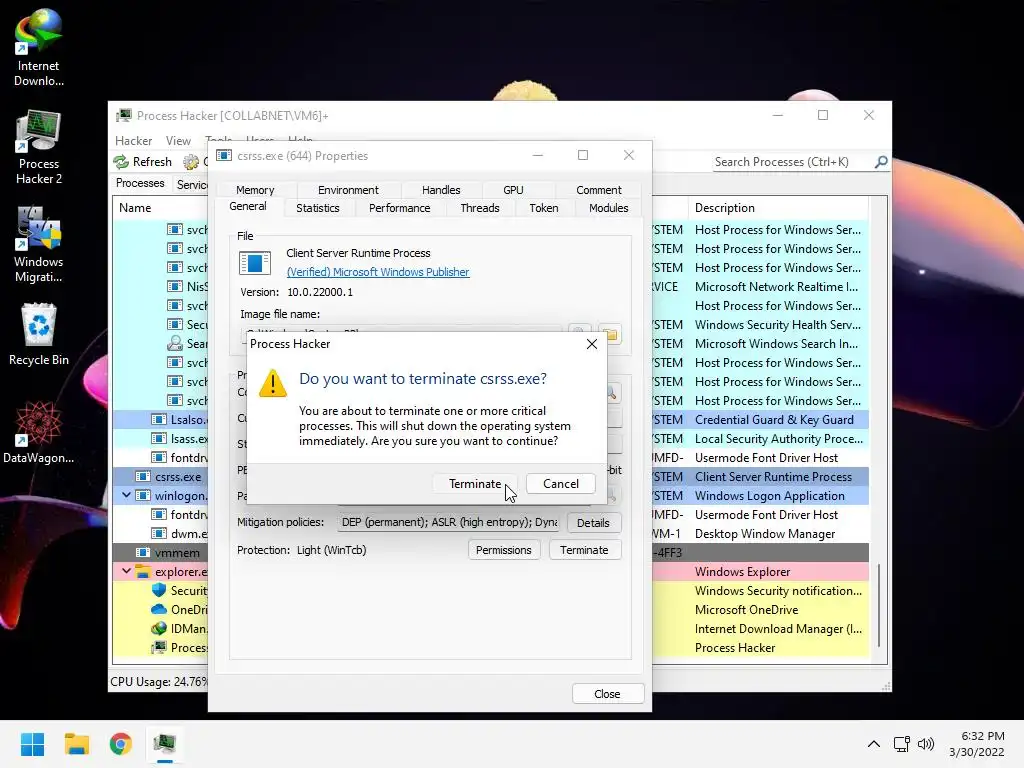1024x768 pixels.
Task: Select 'Microsoft Network Realtime' description row
Action: 776,287
